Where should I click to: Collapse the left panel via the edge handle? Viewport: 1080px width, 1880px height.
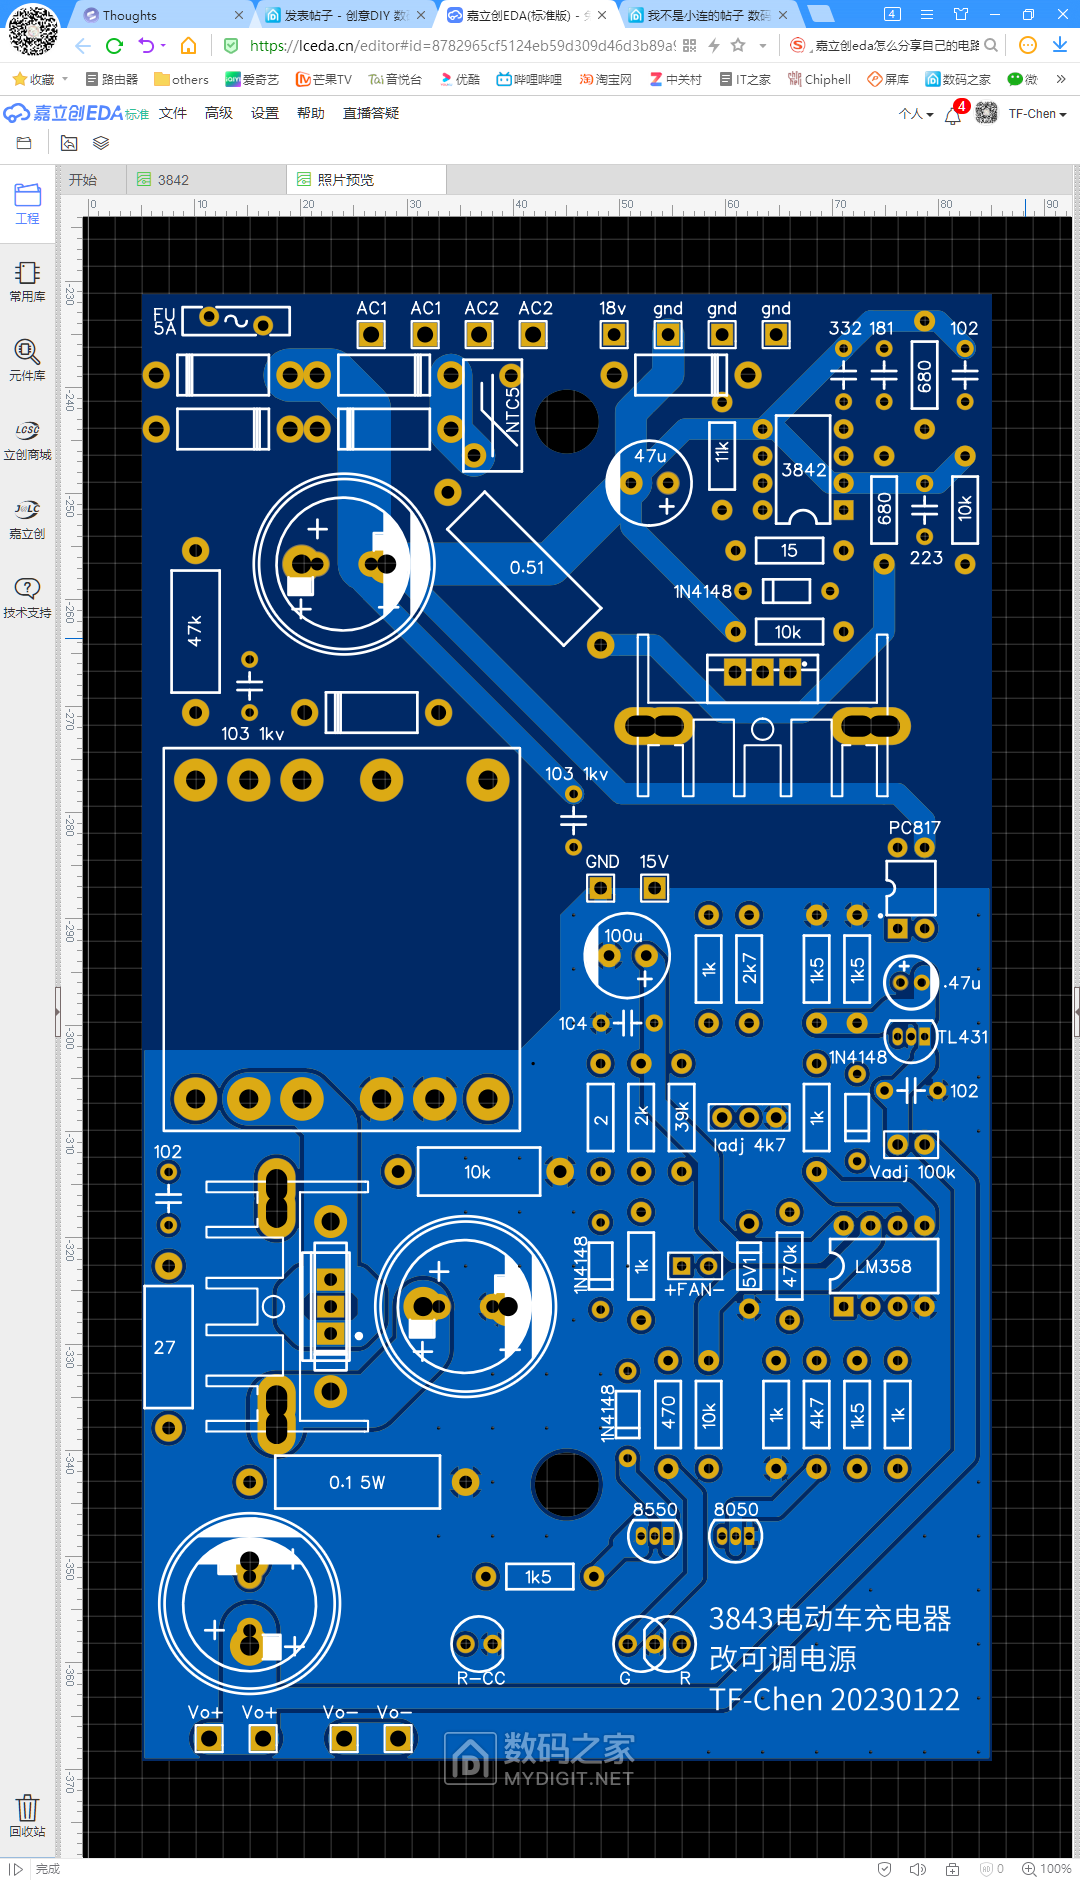coord(57,1013)
